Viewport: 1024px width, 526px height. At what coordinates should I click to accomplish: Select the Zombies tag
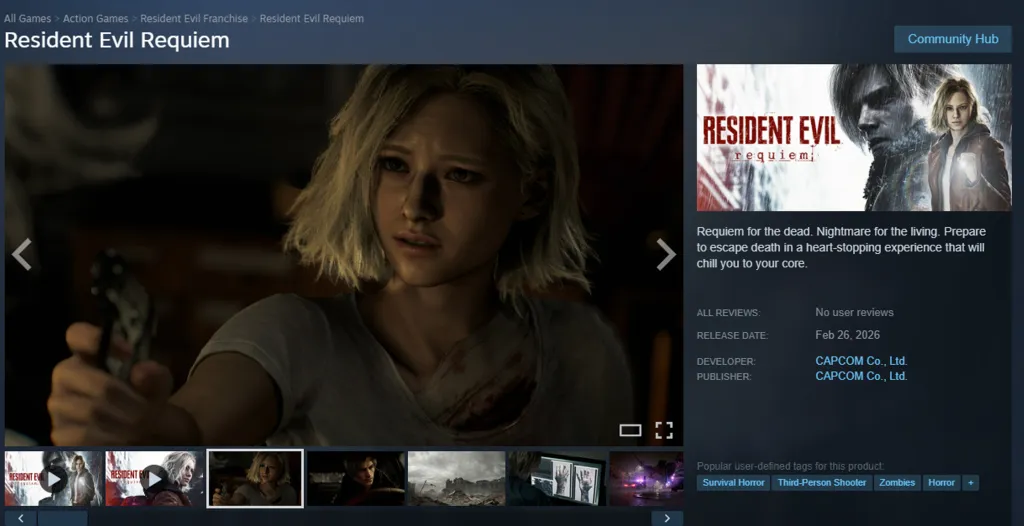click(897, 483)
